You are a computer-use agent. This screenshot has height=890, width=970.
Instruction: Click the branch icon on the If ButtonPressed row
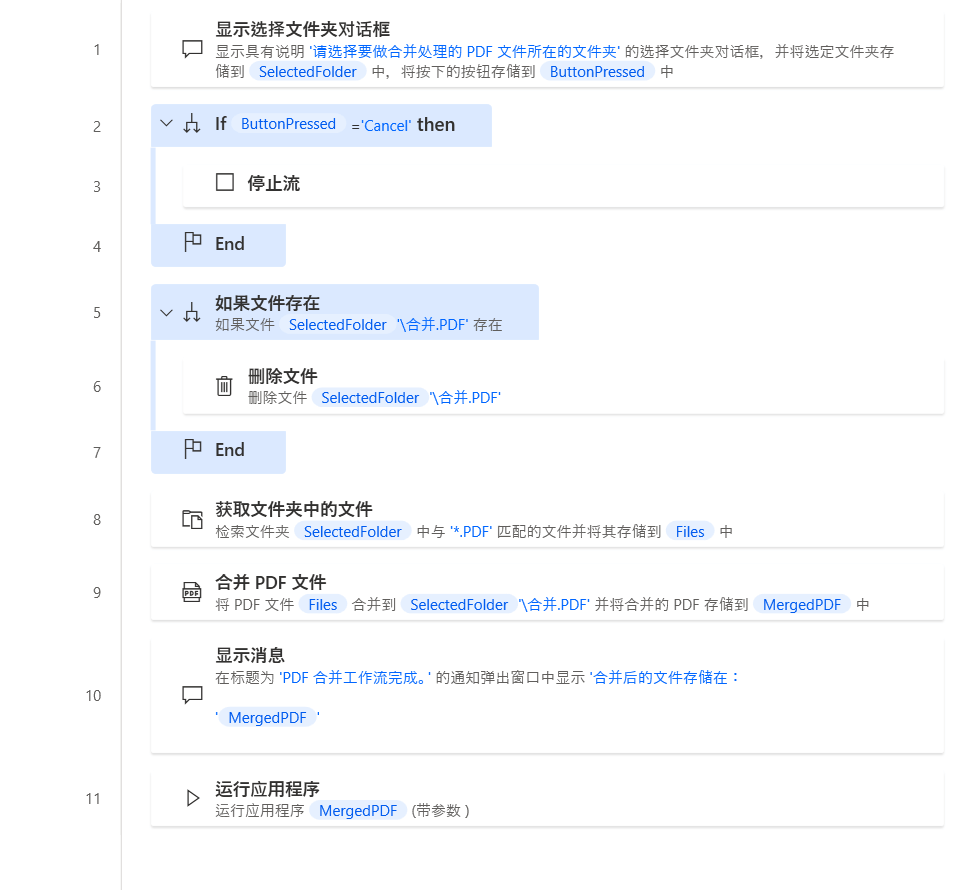click(192, 125)
